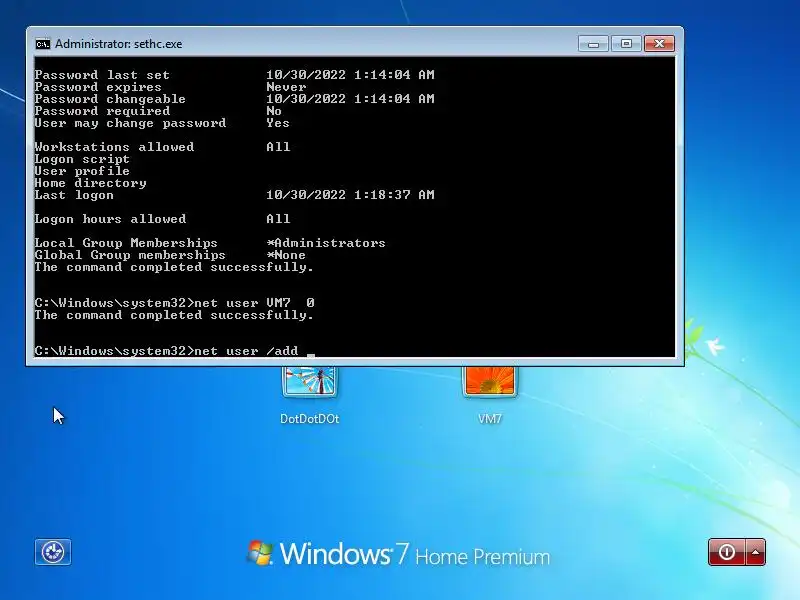Click the DotDotDOt user name label

coord(310,419)
